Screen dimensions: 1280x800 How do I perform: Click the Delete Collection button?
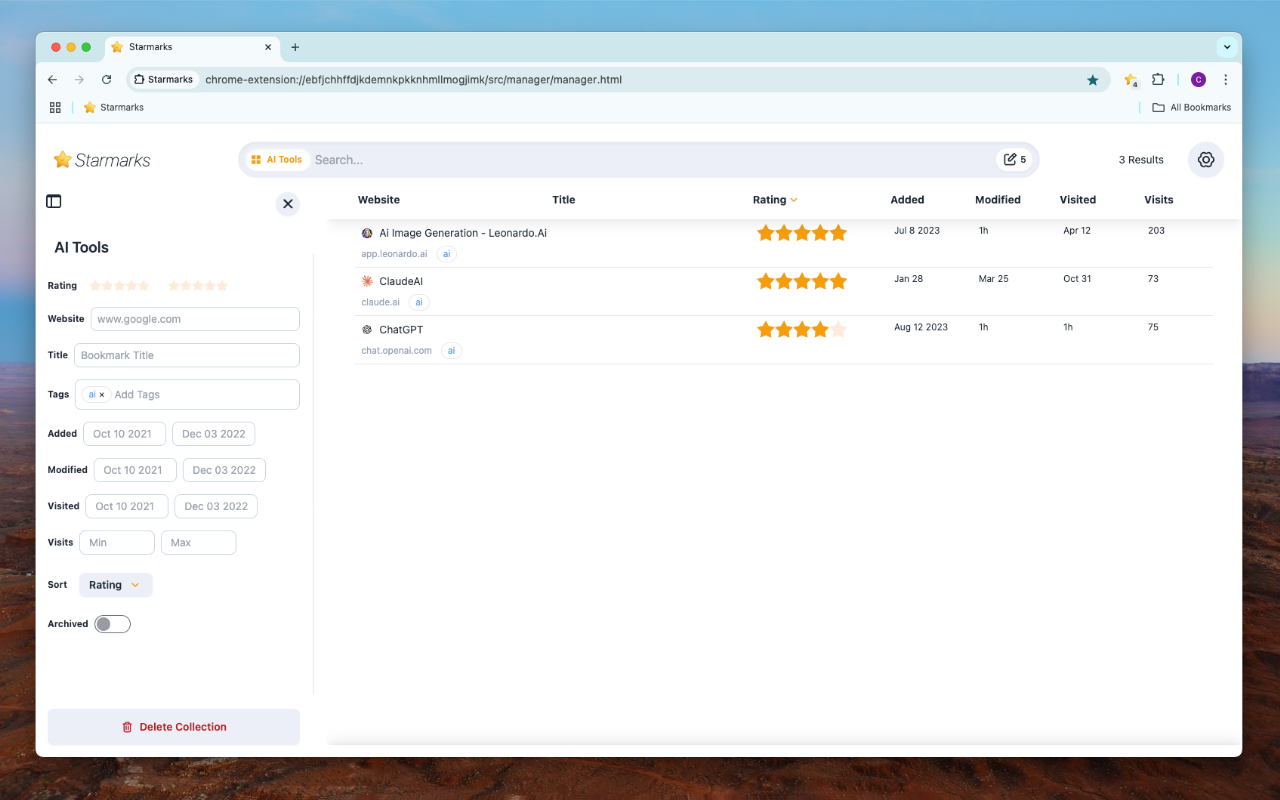tap(174, 727)
